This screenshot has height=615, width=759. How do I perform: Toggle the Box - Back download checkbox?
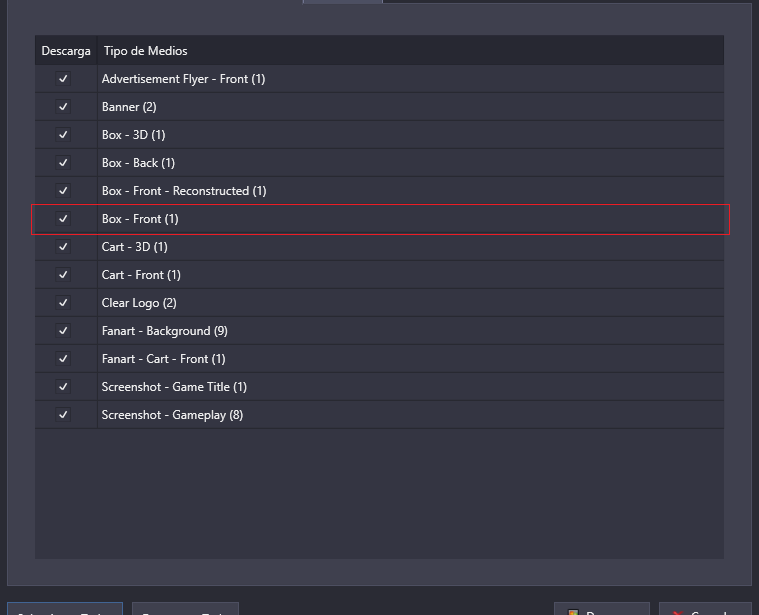point(63,163)
